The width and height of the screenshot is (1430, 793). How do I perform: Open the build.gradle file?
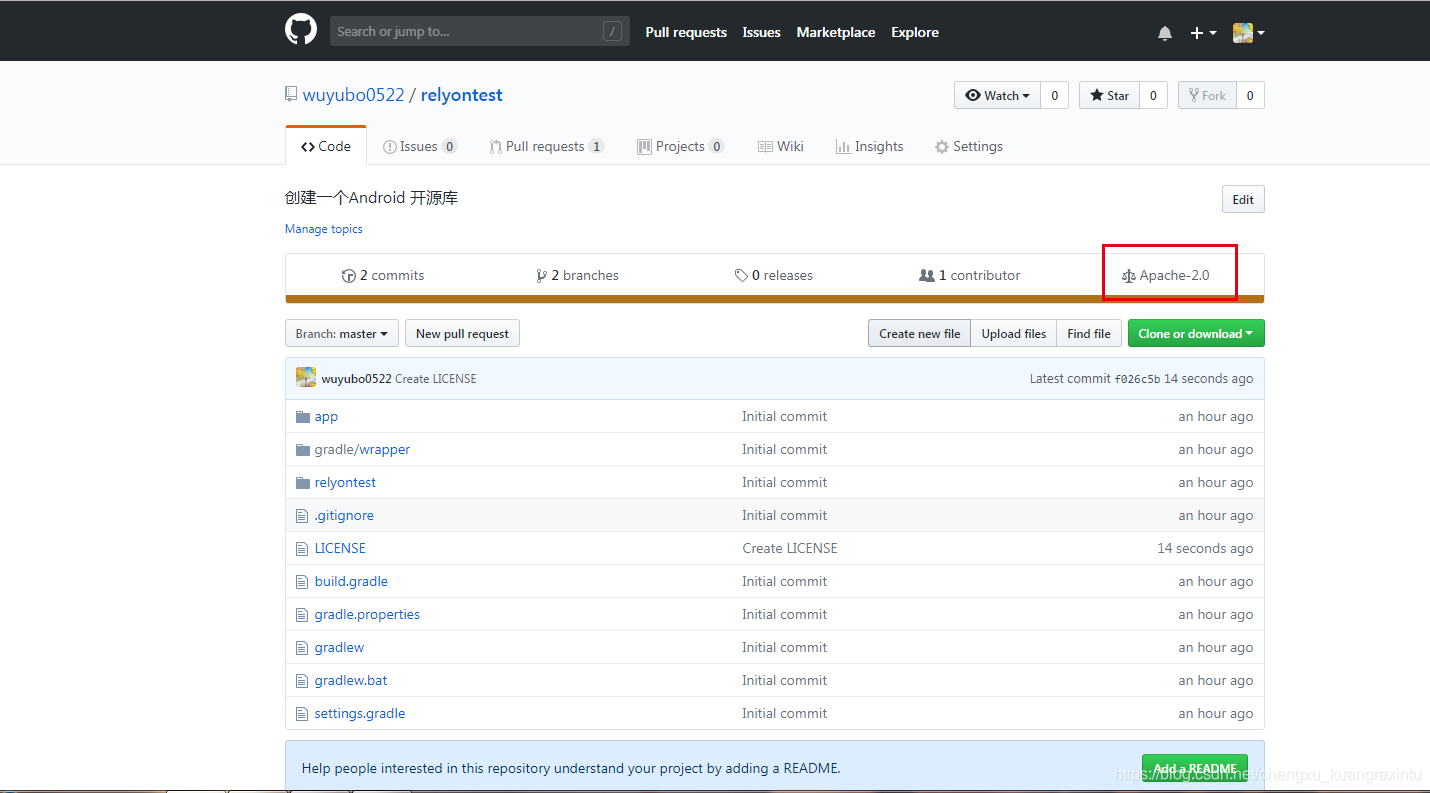click(351, 581)
